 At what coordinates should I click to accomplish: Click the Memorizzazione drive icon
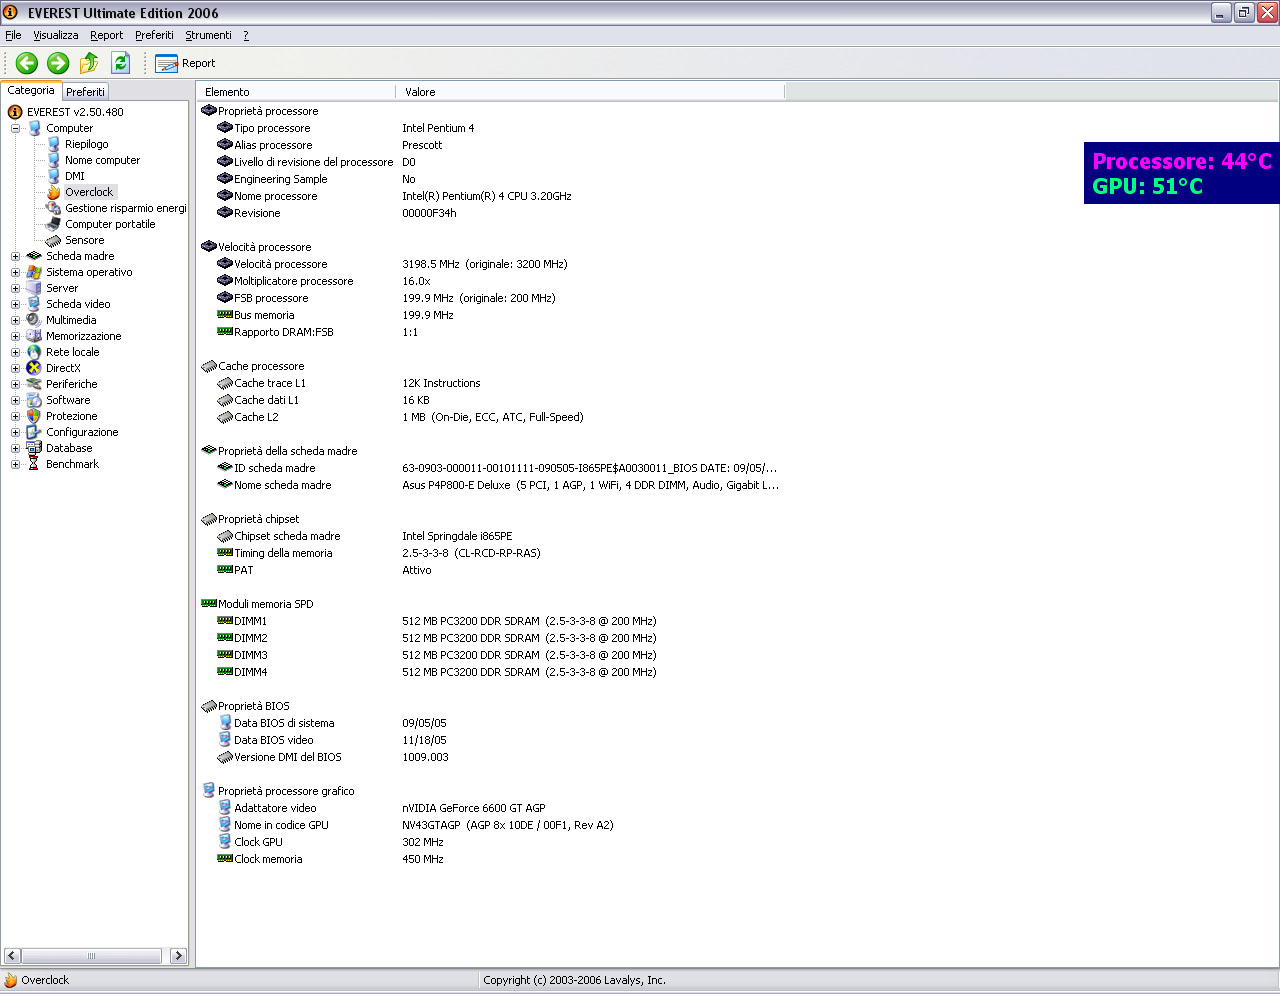[x=34, y=336]
